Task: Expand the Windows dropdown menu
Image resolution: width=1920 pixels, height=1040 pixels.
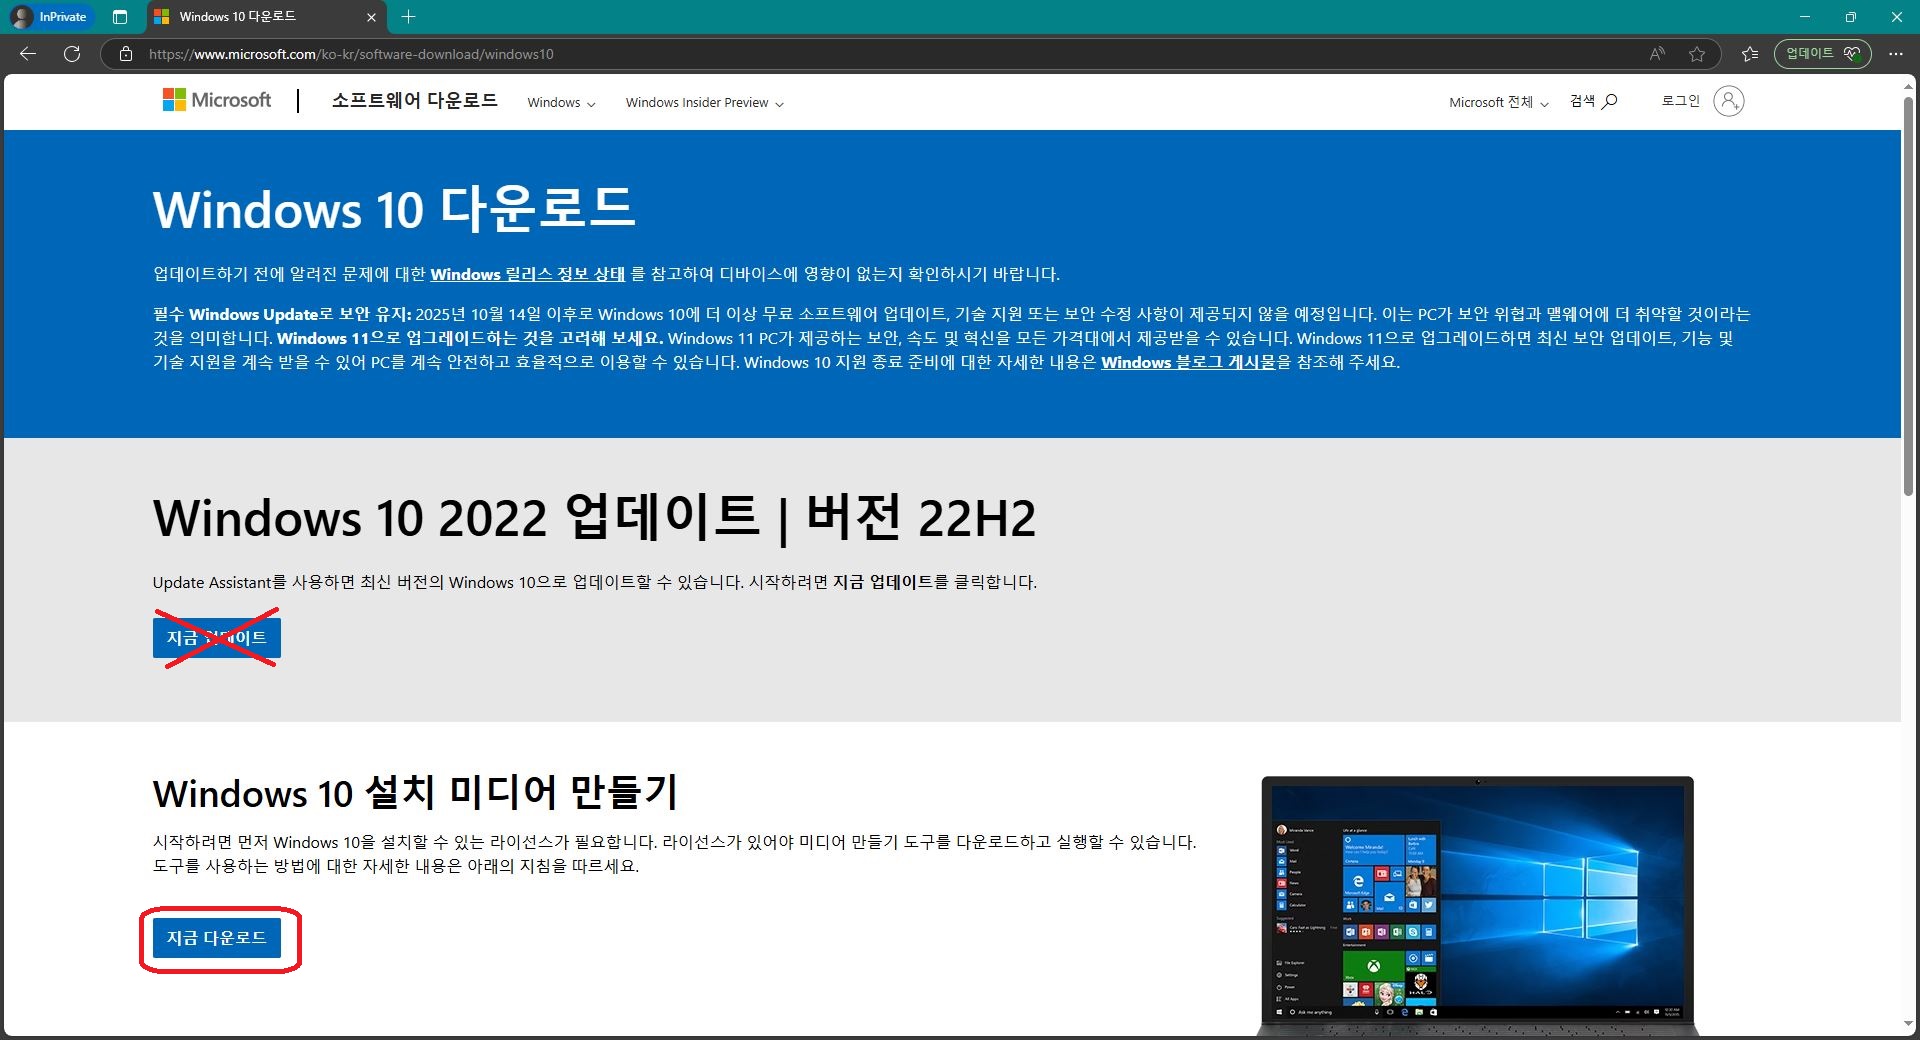Action: pos(561,102)
